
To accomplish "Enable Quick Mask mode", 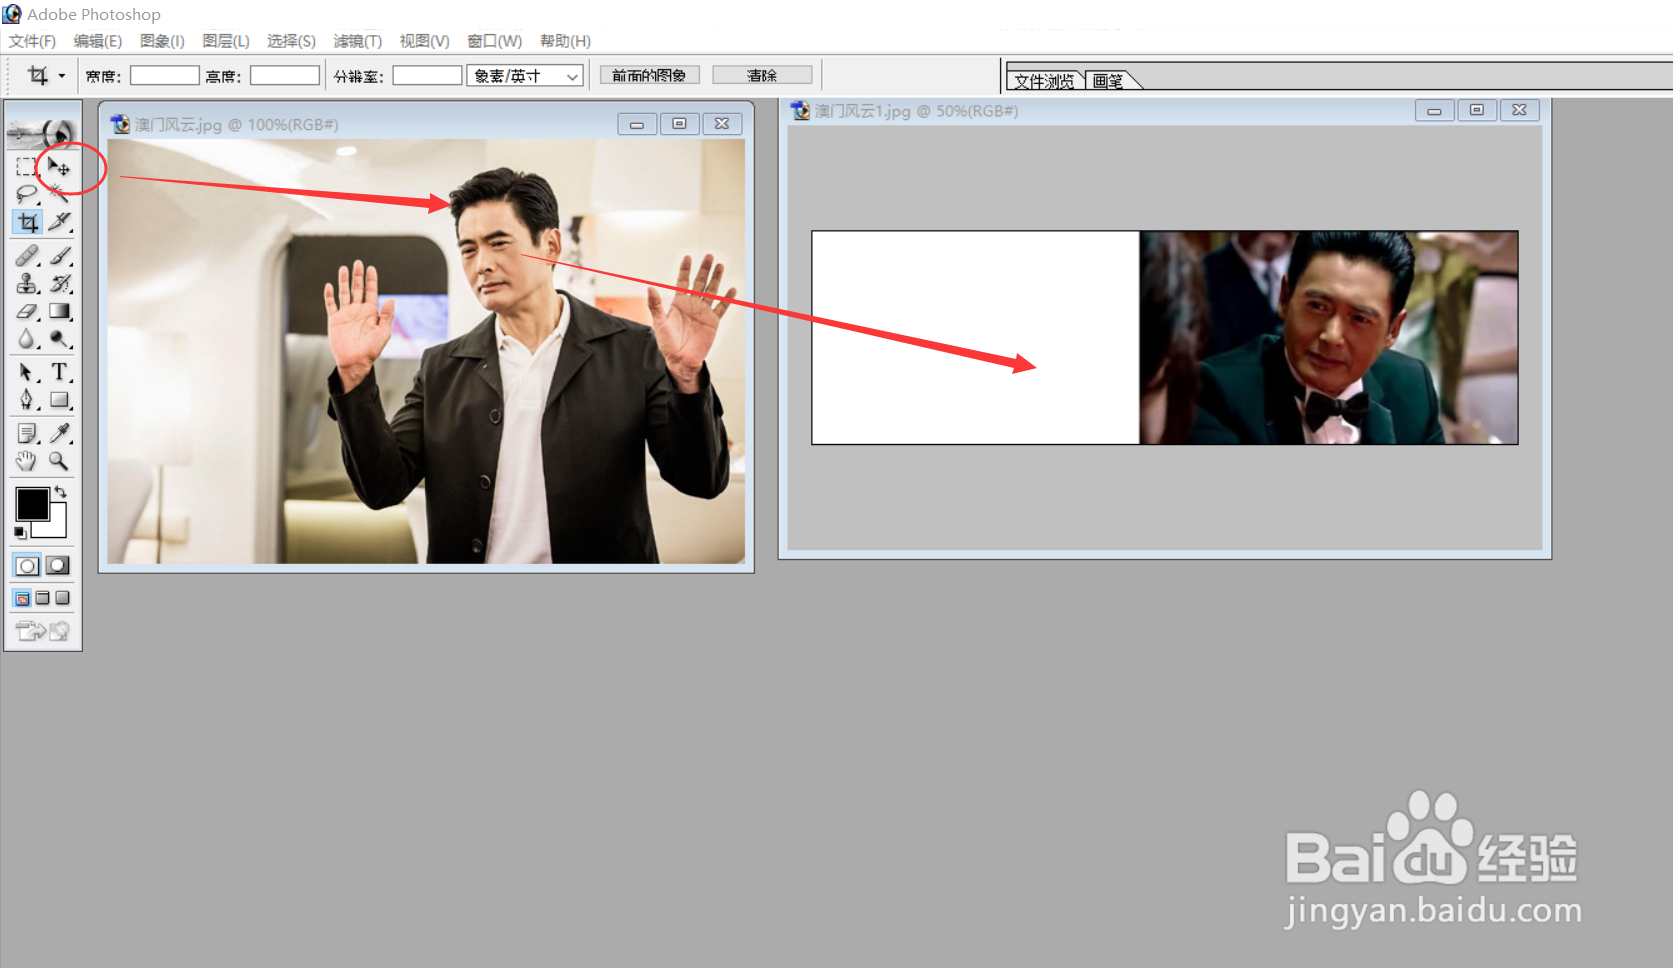I will 58,566.
